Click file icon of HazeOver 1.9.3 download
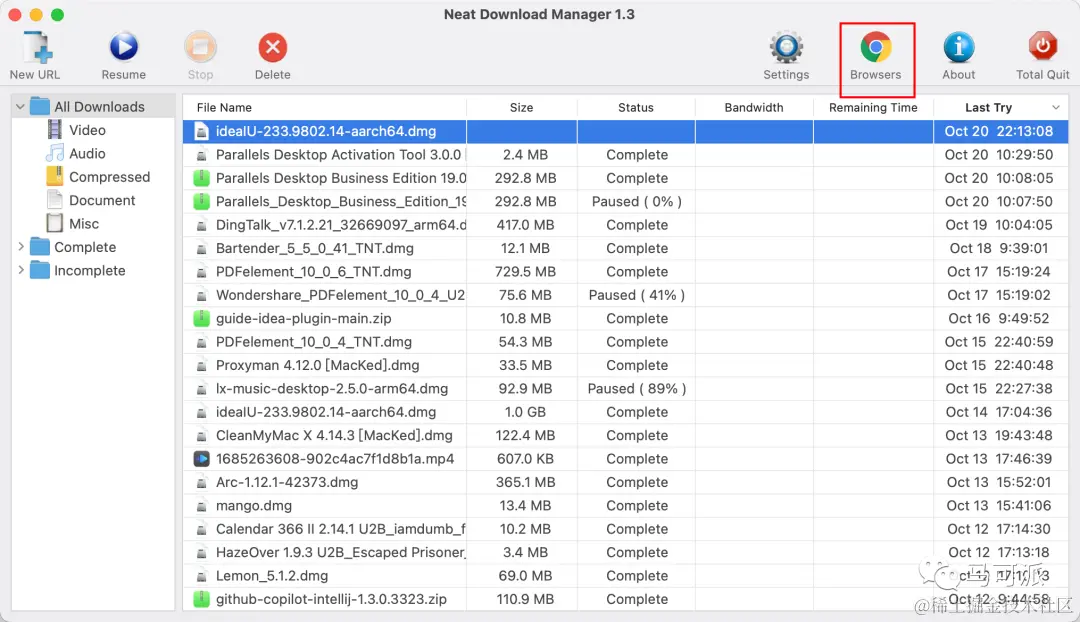Image resolution: width=1080 pixels, height=622 pixels. [201, 552]
